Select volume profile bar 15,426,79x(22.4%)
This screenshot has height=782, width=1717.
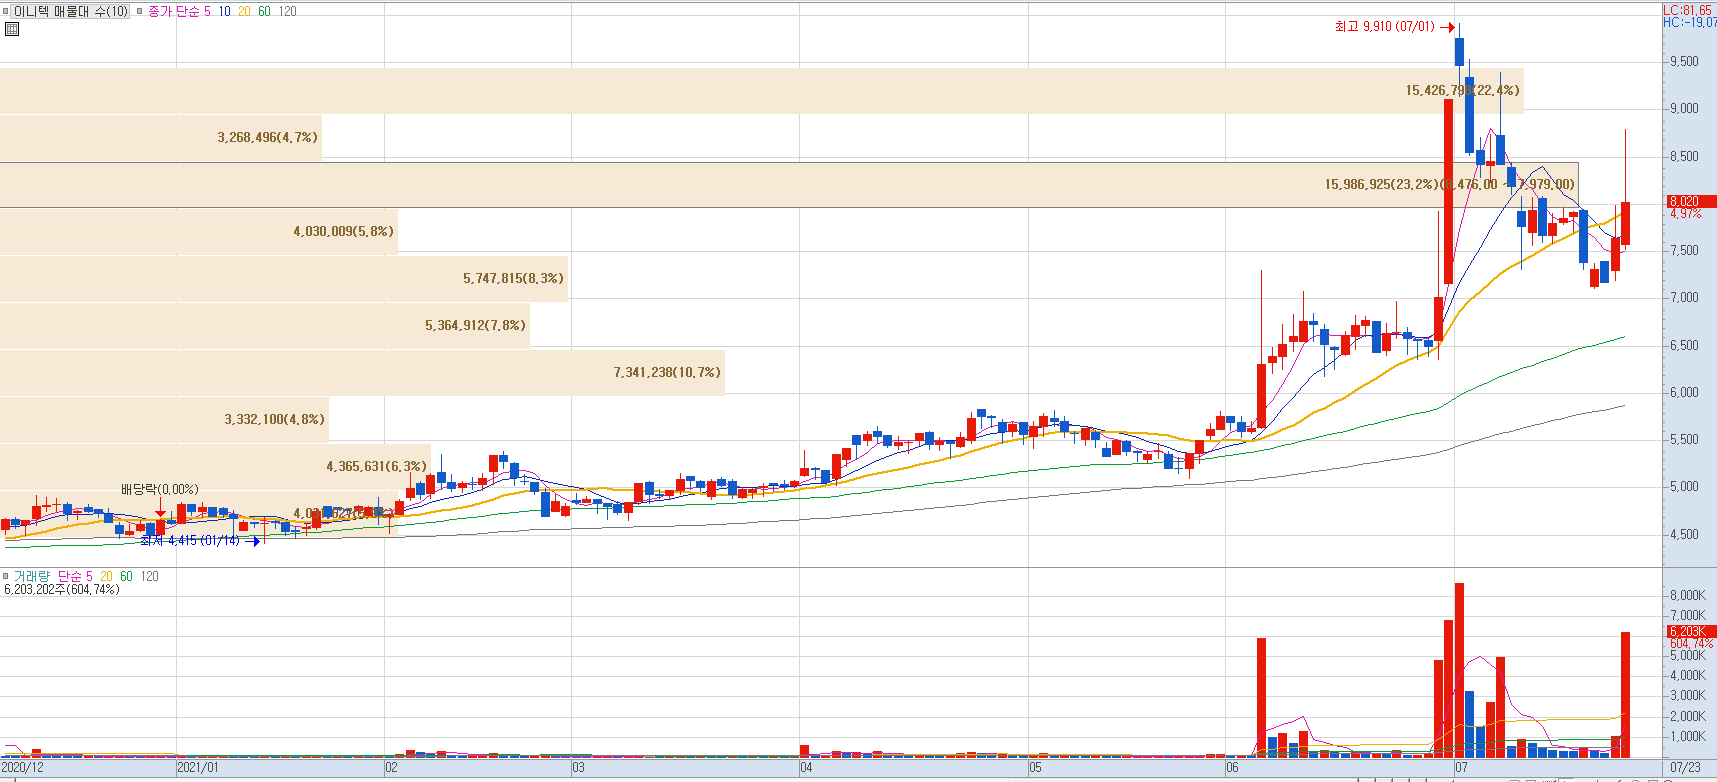(762, 91)
